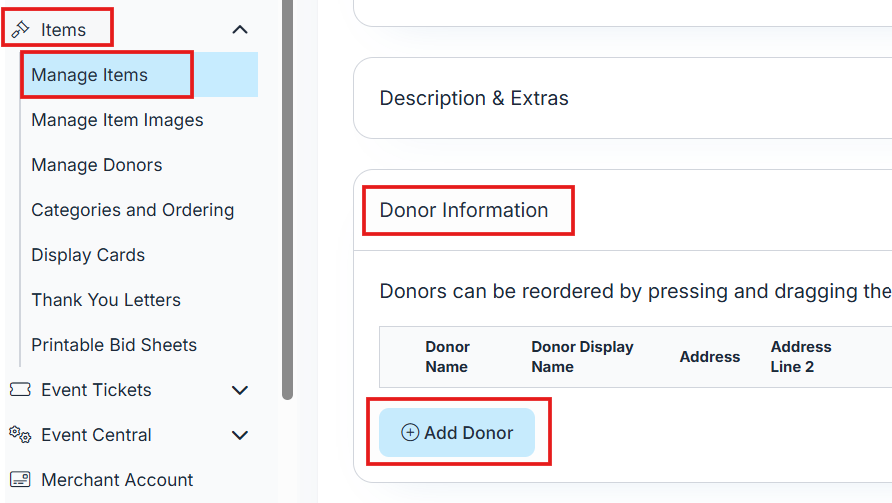
Task: Open Printable Bid Sheets
Action: tap(114, 345)
